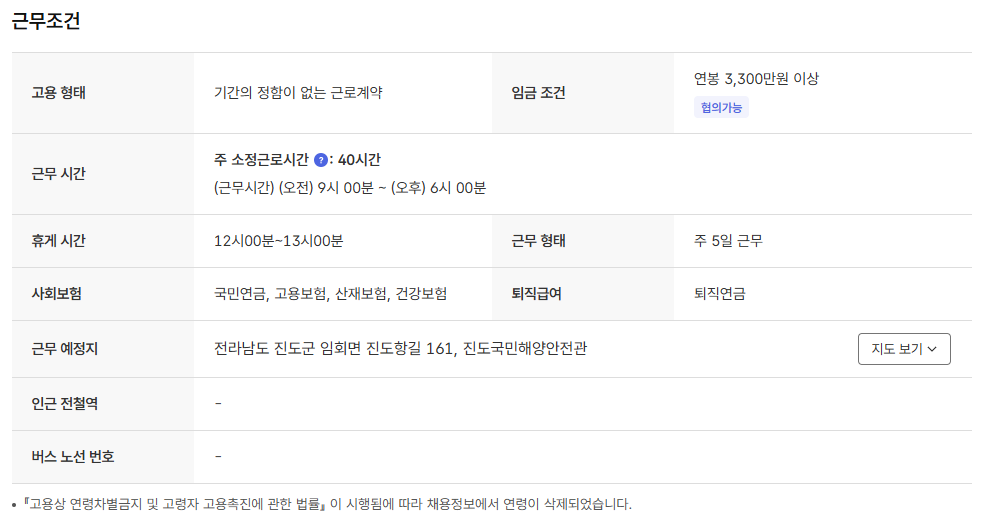The image size is (1000, 528).
Task: Select the 주 5일 근무 value
Action: pos(729,241)
